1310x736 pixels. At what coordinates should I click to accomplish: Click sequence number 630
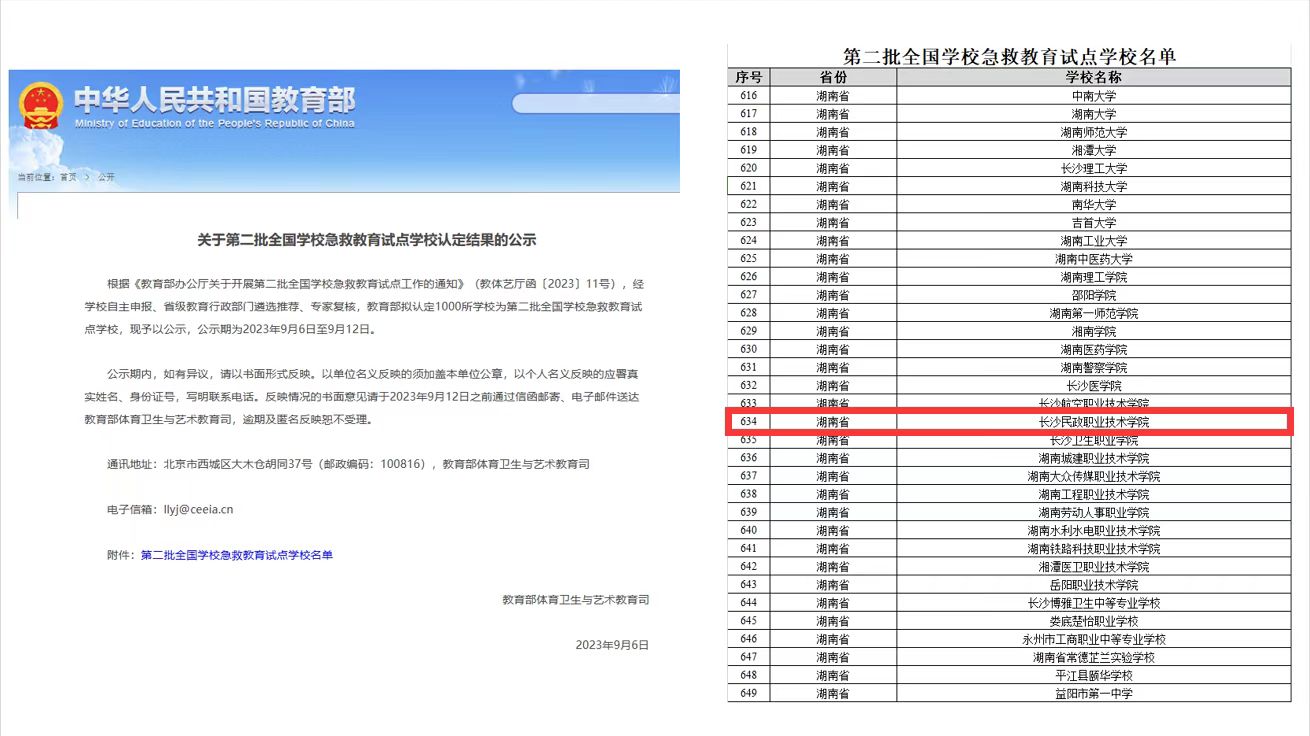[749, 349]
